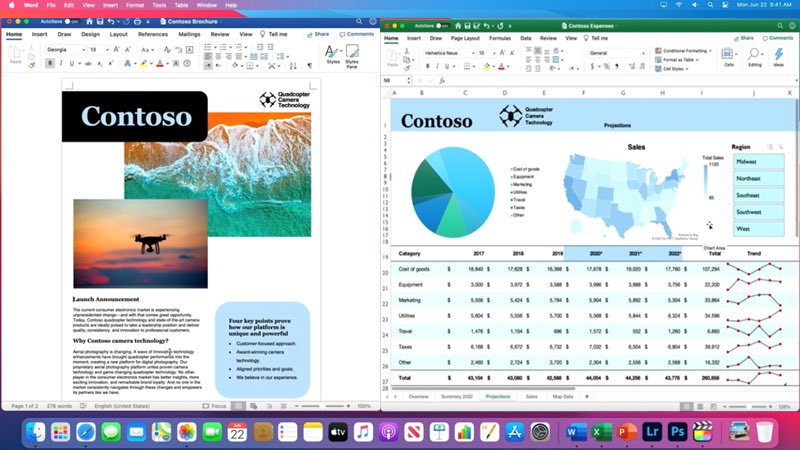800x450 pixels.
Task: Toggle multi-select on Region slicer
Action: 769,147
